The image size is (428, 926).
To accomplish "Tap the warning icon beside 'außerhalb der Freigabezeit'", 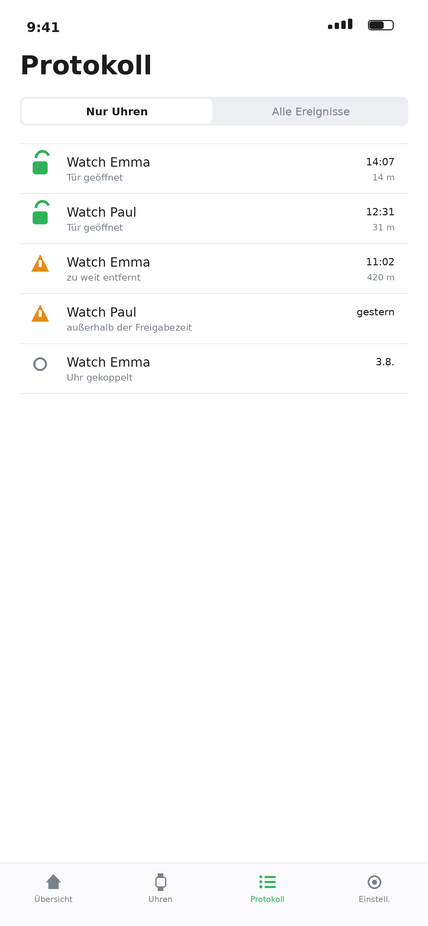I will click(x=40, y=314).
